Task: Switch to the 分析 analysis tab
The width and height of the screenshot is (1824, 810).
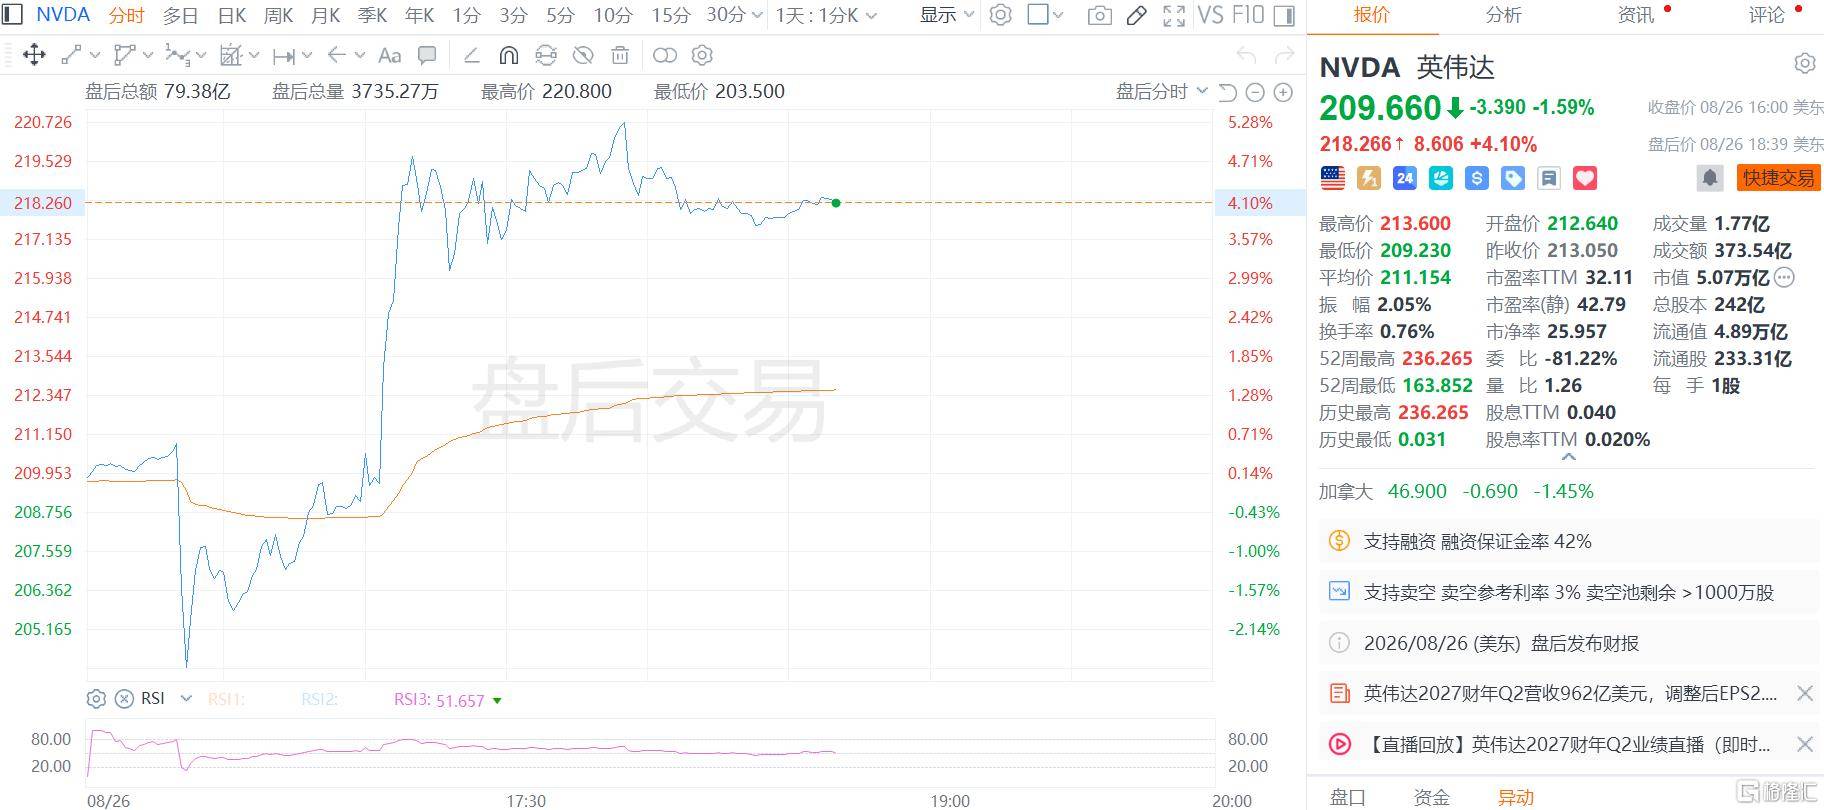Action: tap(1503, 15)
